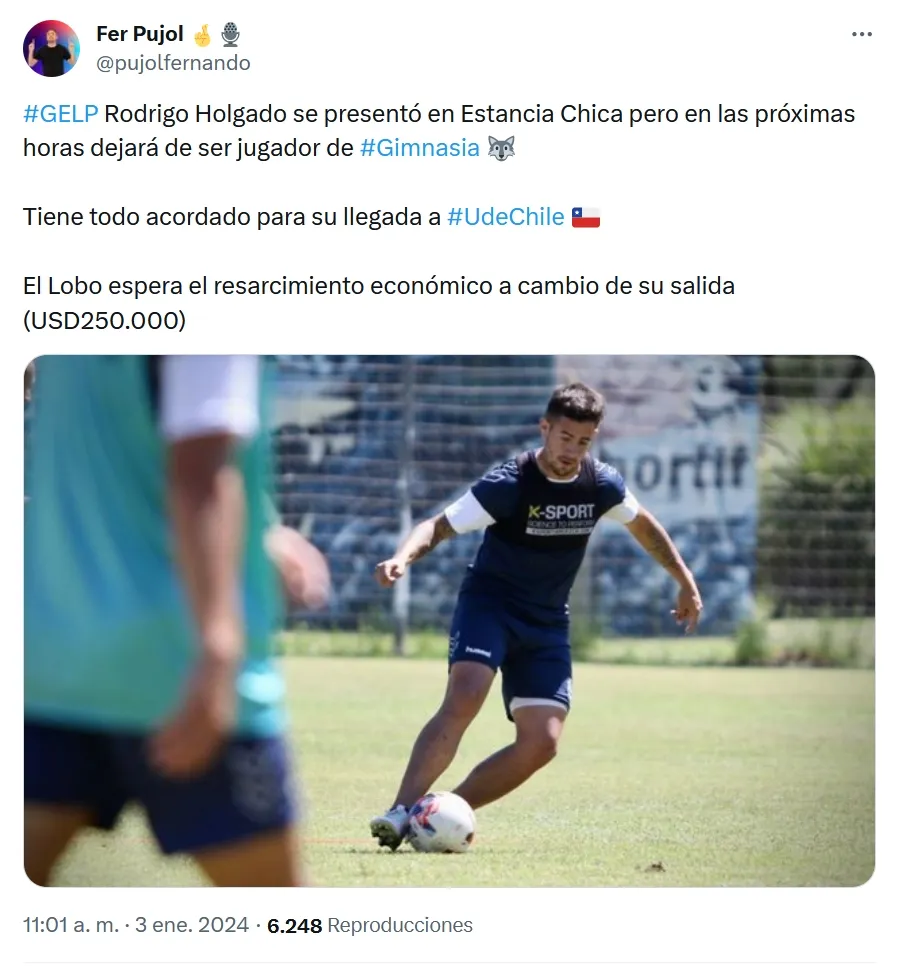Click the #UdeChile hashtag
898x966 pixels.
tap(506, 217)
